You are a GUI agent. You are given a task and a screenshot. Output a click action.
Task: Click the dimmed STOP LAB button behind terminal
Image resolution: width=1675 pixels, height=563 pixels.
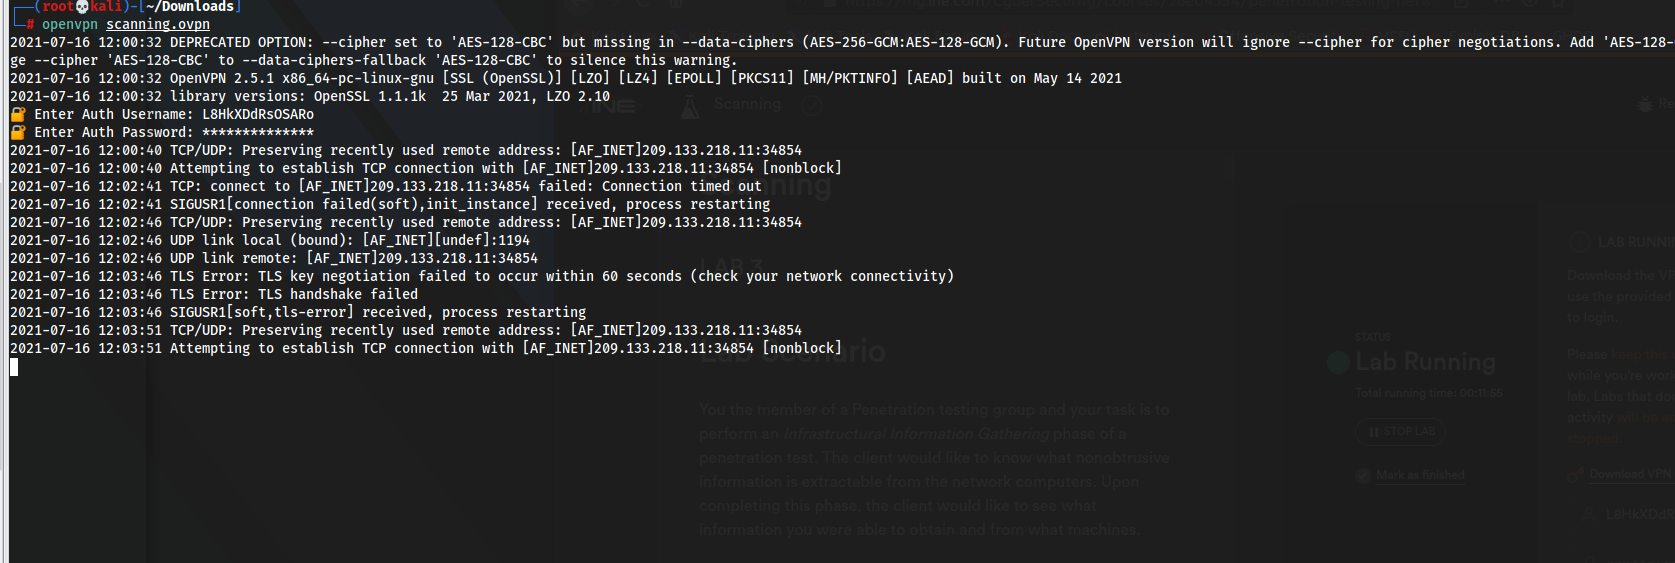1400,432
